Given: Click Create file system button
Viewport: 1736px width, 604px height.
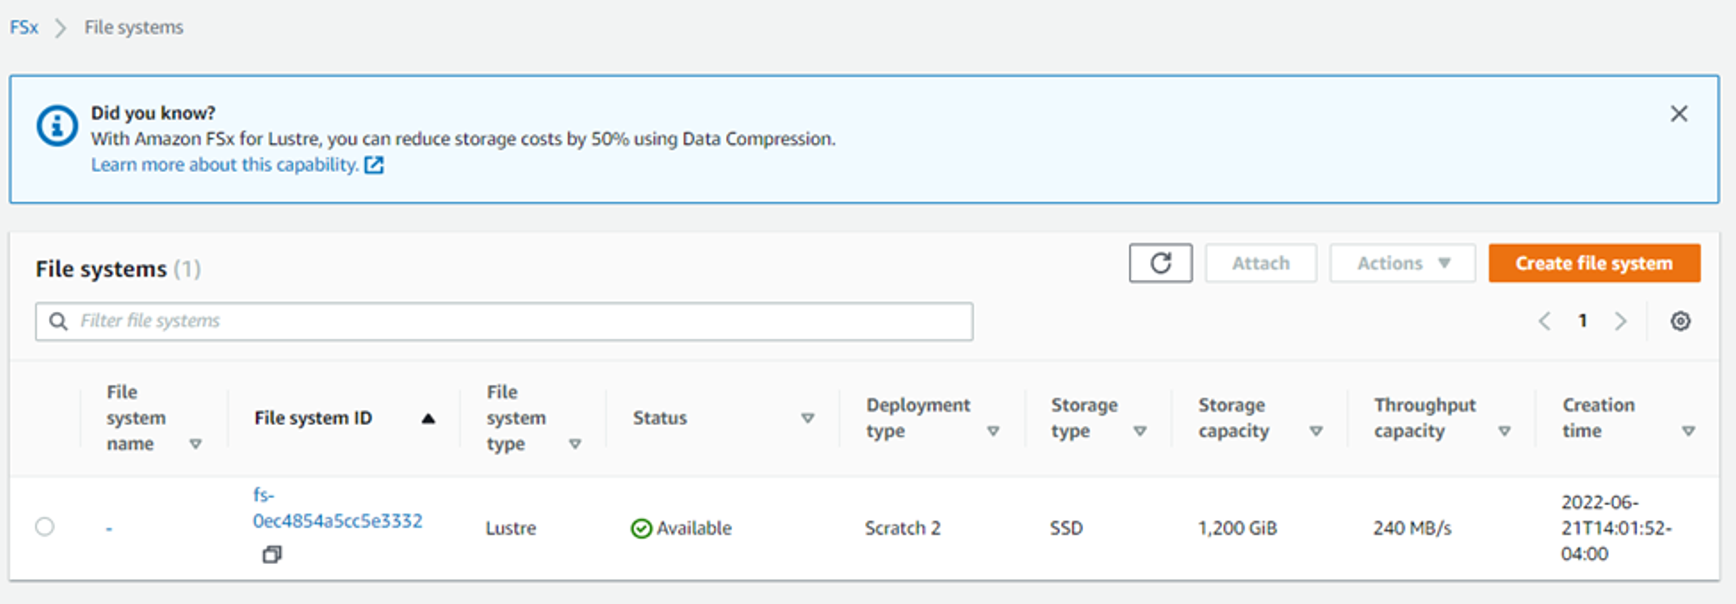Looking at the screenshot, I should (x=1593, y=263).
